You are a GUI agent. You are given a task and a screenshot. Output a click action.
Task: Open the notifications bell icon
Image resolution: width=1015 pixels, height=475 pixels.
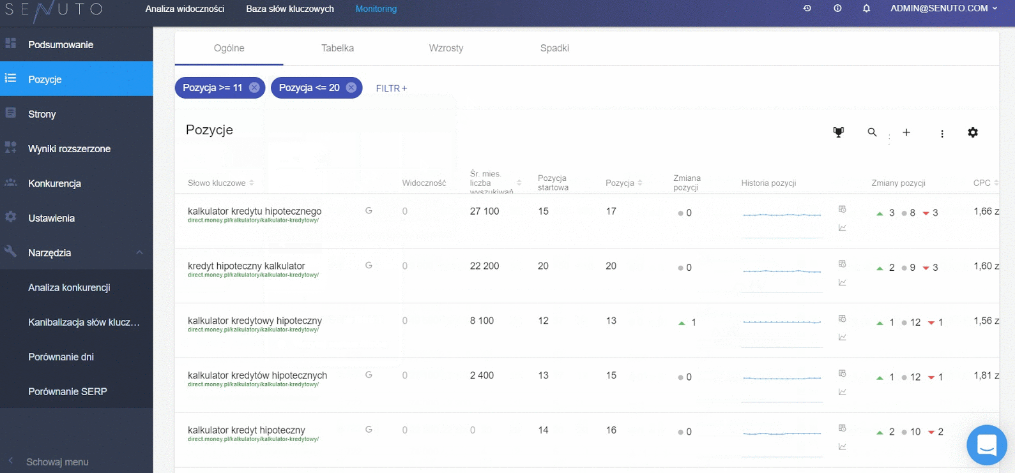(x=866, y=8)
